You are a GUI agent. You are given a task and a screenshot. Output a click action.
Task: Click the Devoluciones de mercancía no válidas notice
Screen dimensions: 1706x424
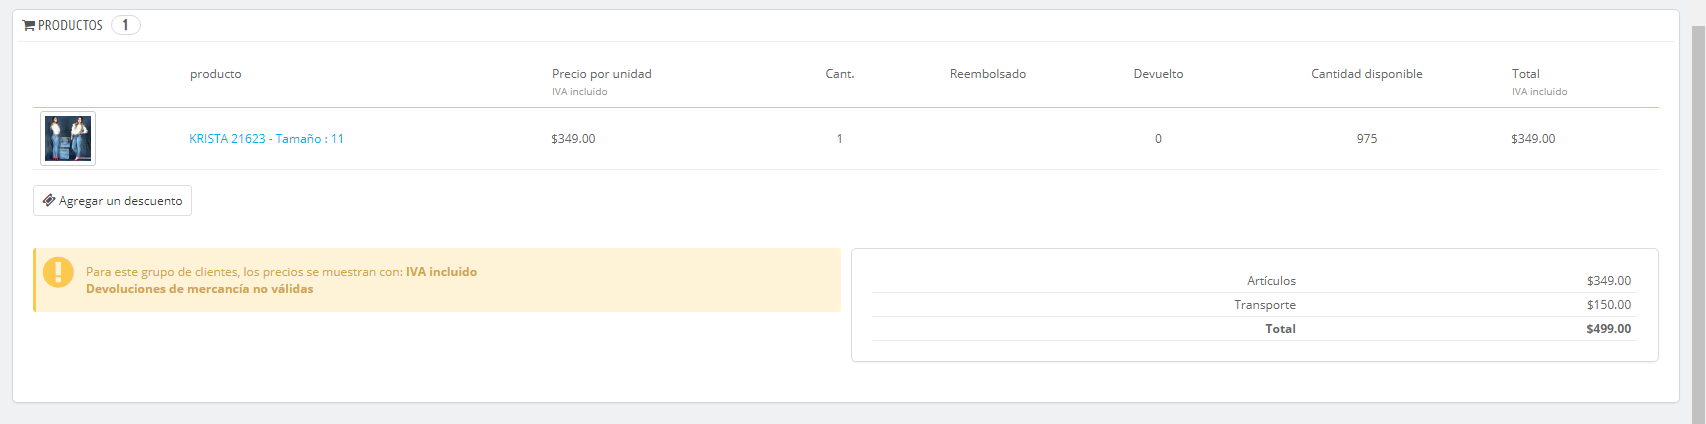coord(199,289)
